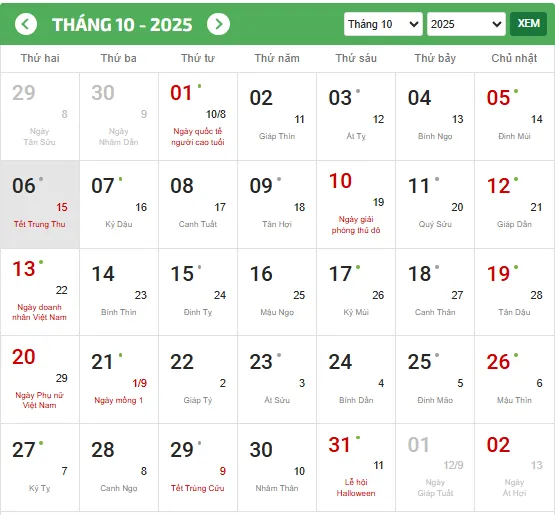Select October 07 Kỷ Dậu
This screenshot has height=515, width=555.
tap(119, 205)
